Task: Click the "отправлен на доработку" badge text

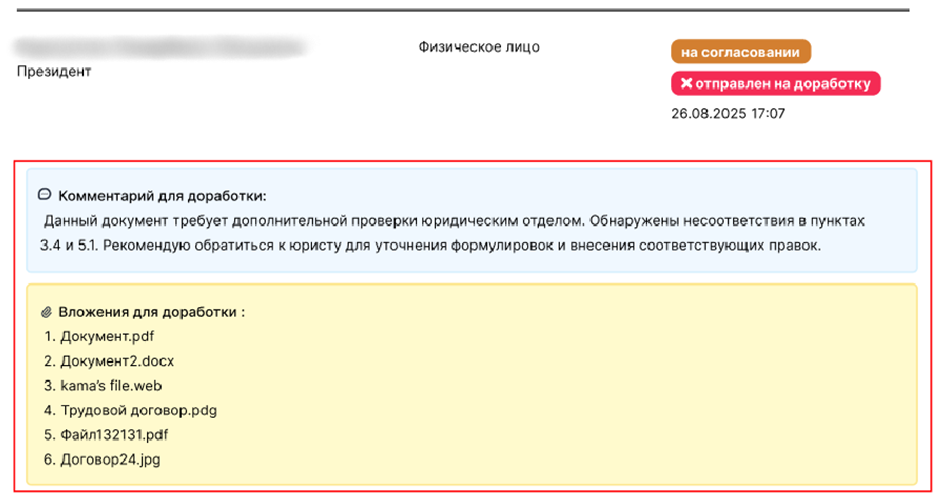Action: pos(782,84)
